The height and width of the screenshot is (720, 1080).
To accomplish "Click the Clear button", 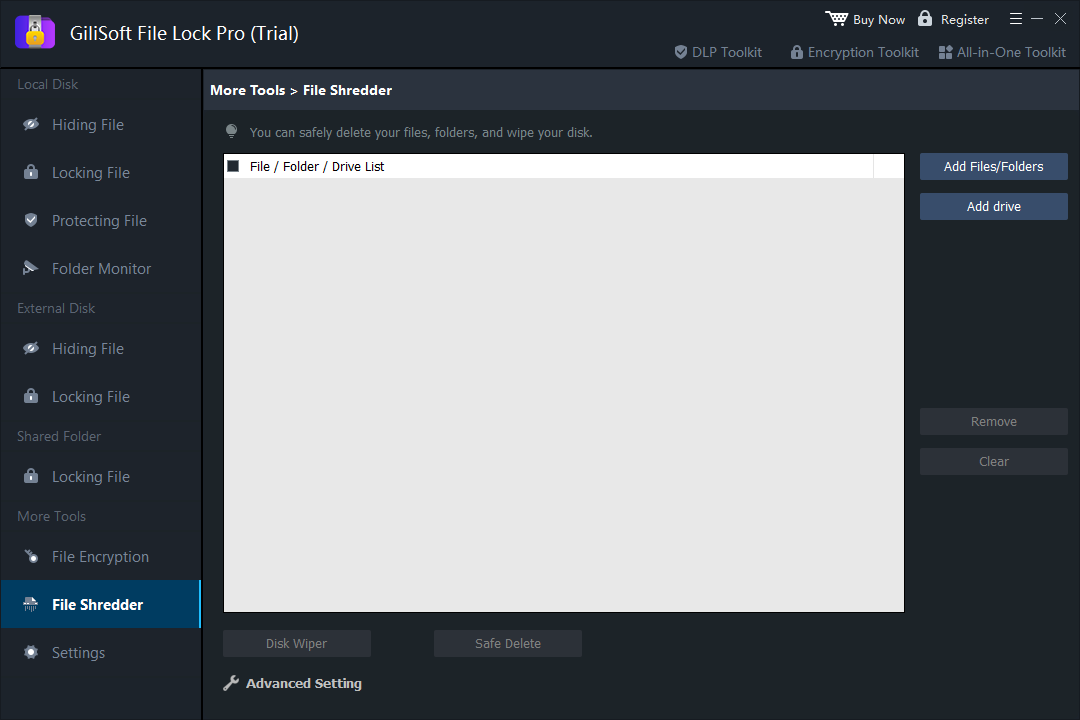I will (993, 462).
